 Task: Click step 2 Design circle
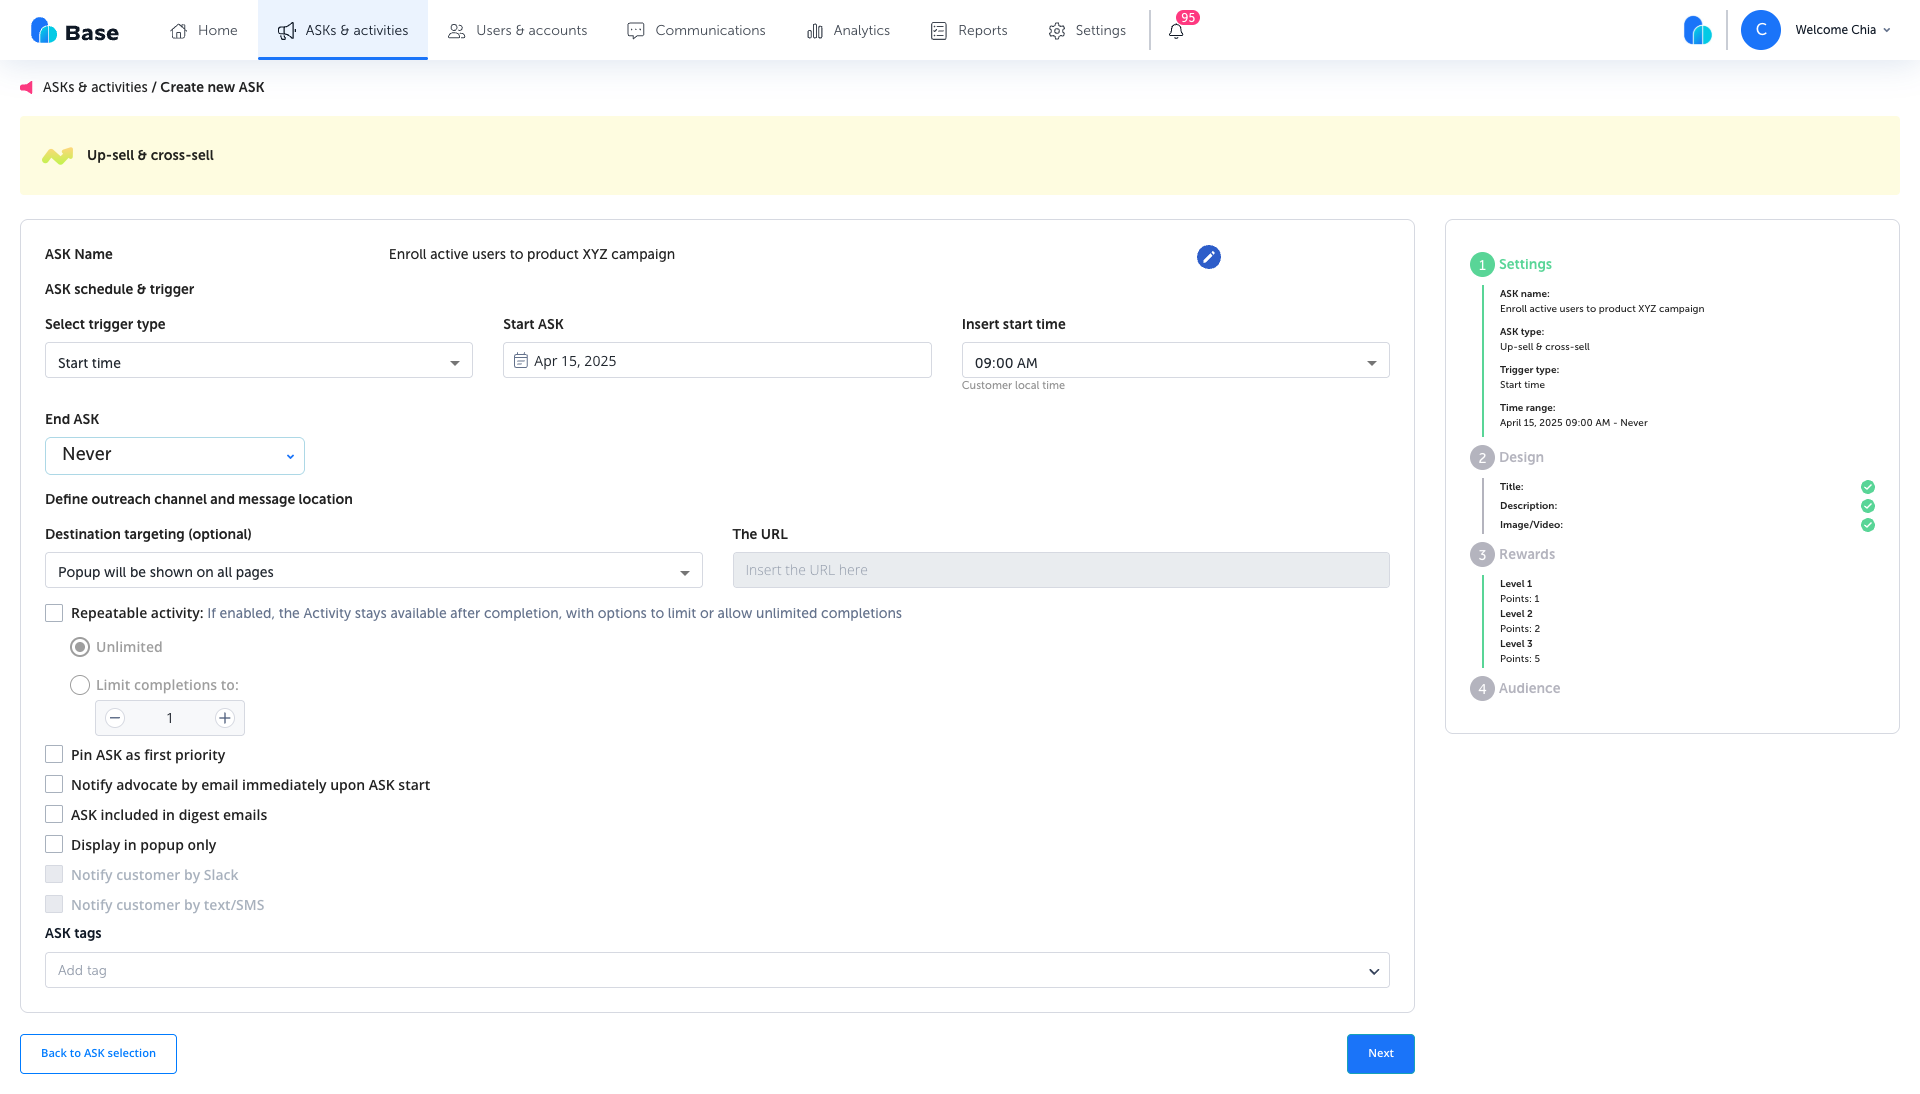(x=1482, y=458)
